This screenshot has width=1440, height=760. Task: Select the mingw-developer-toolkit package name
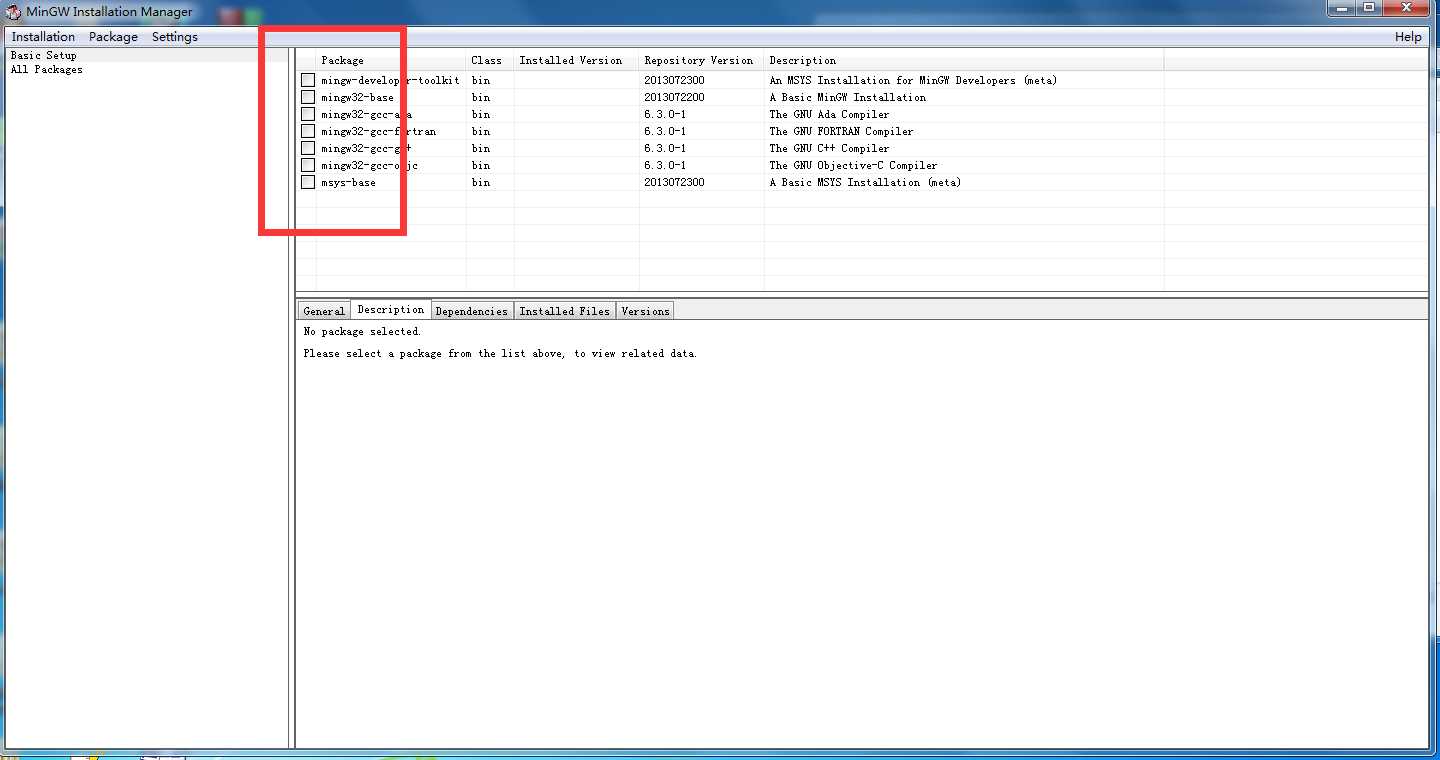[x=390, y=80]
